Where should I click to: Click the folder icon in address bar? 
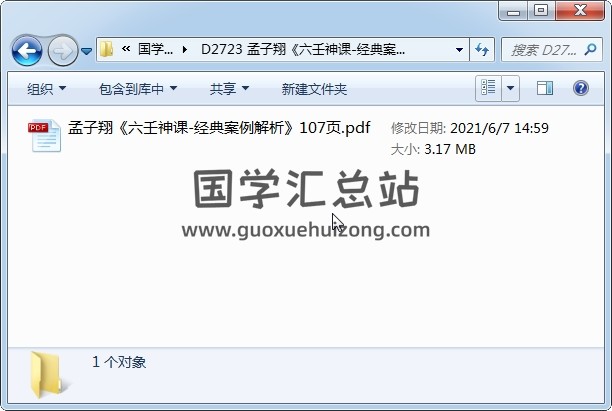pyautogui.click(x=106, y=50)
